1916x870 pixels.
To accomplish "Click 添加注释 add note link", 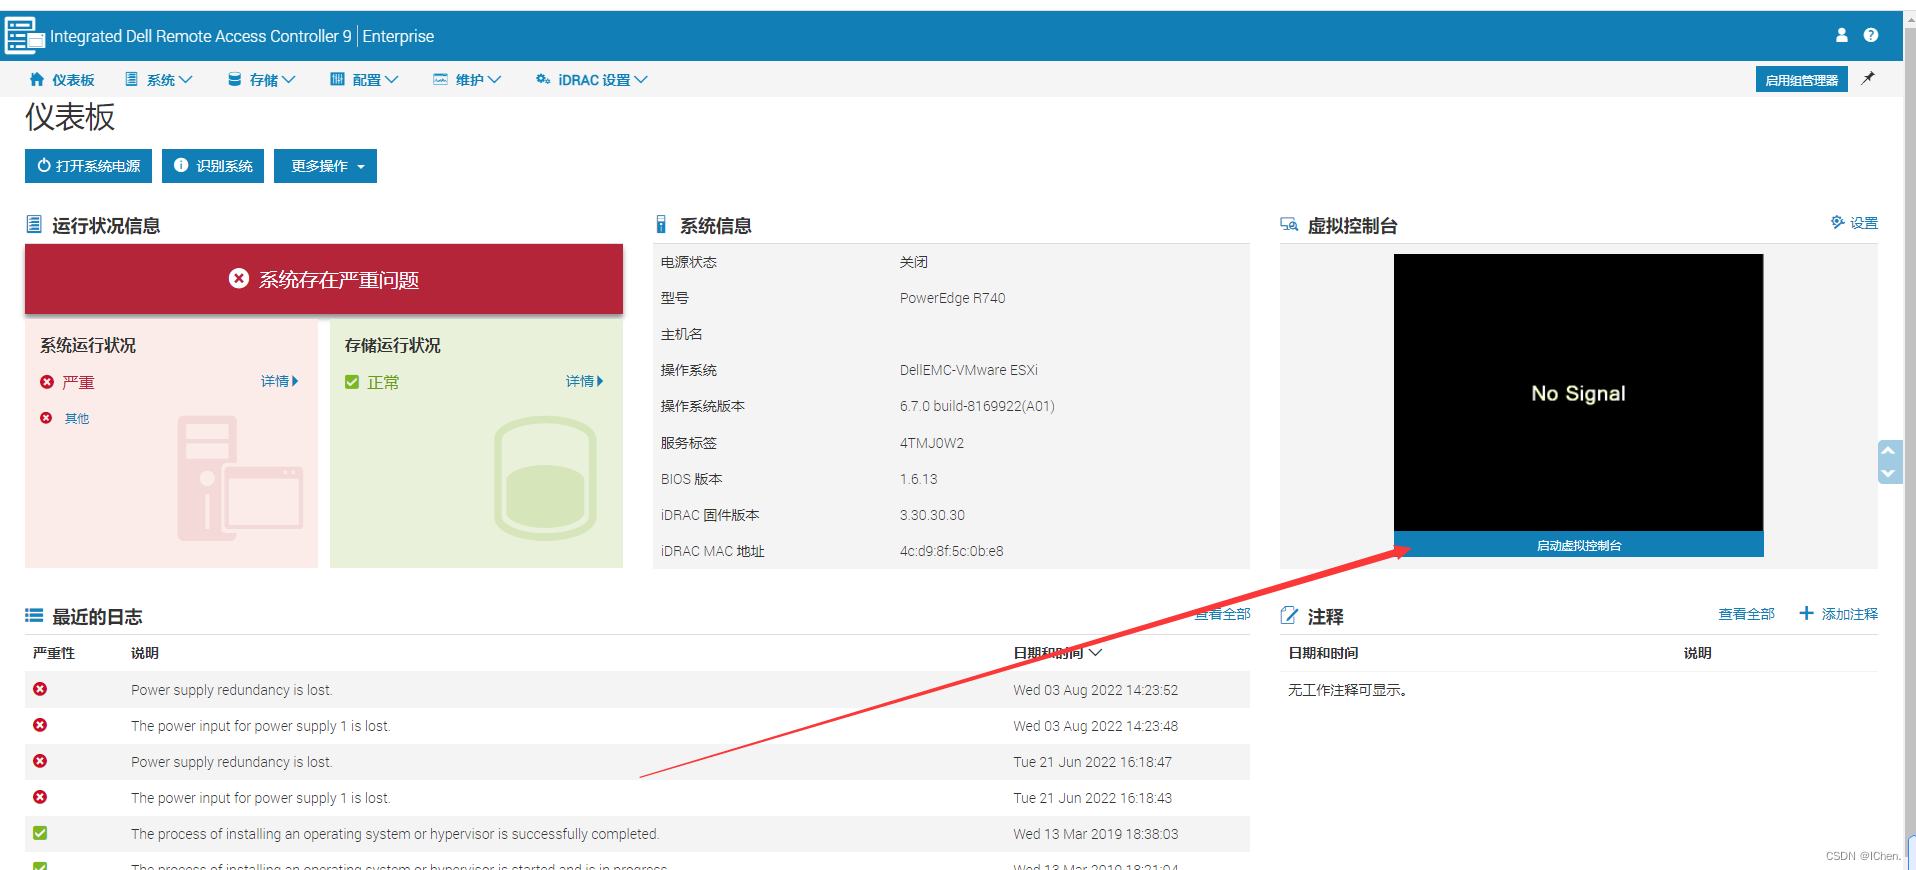I will tap(1838, 614).
